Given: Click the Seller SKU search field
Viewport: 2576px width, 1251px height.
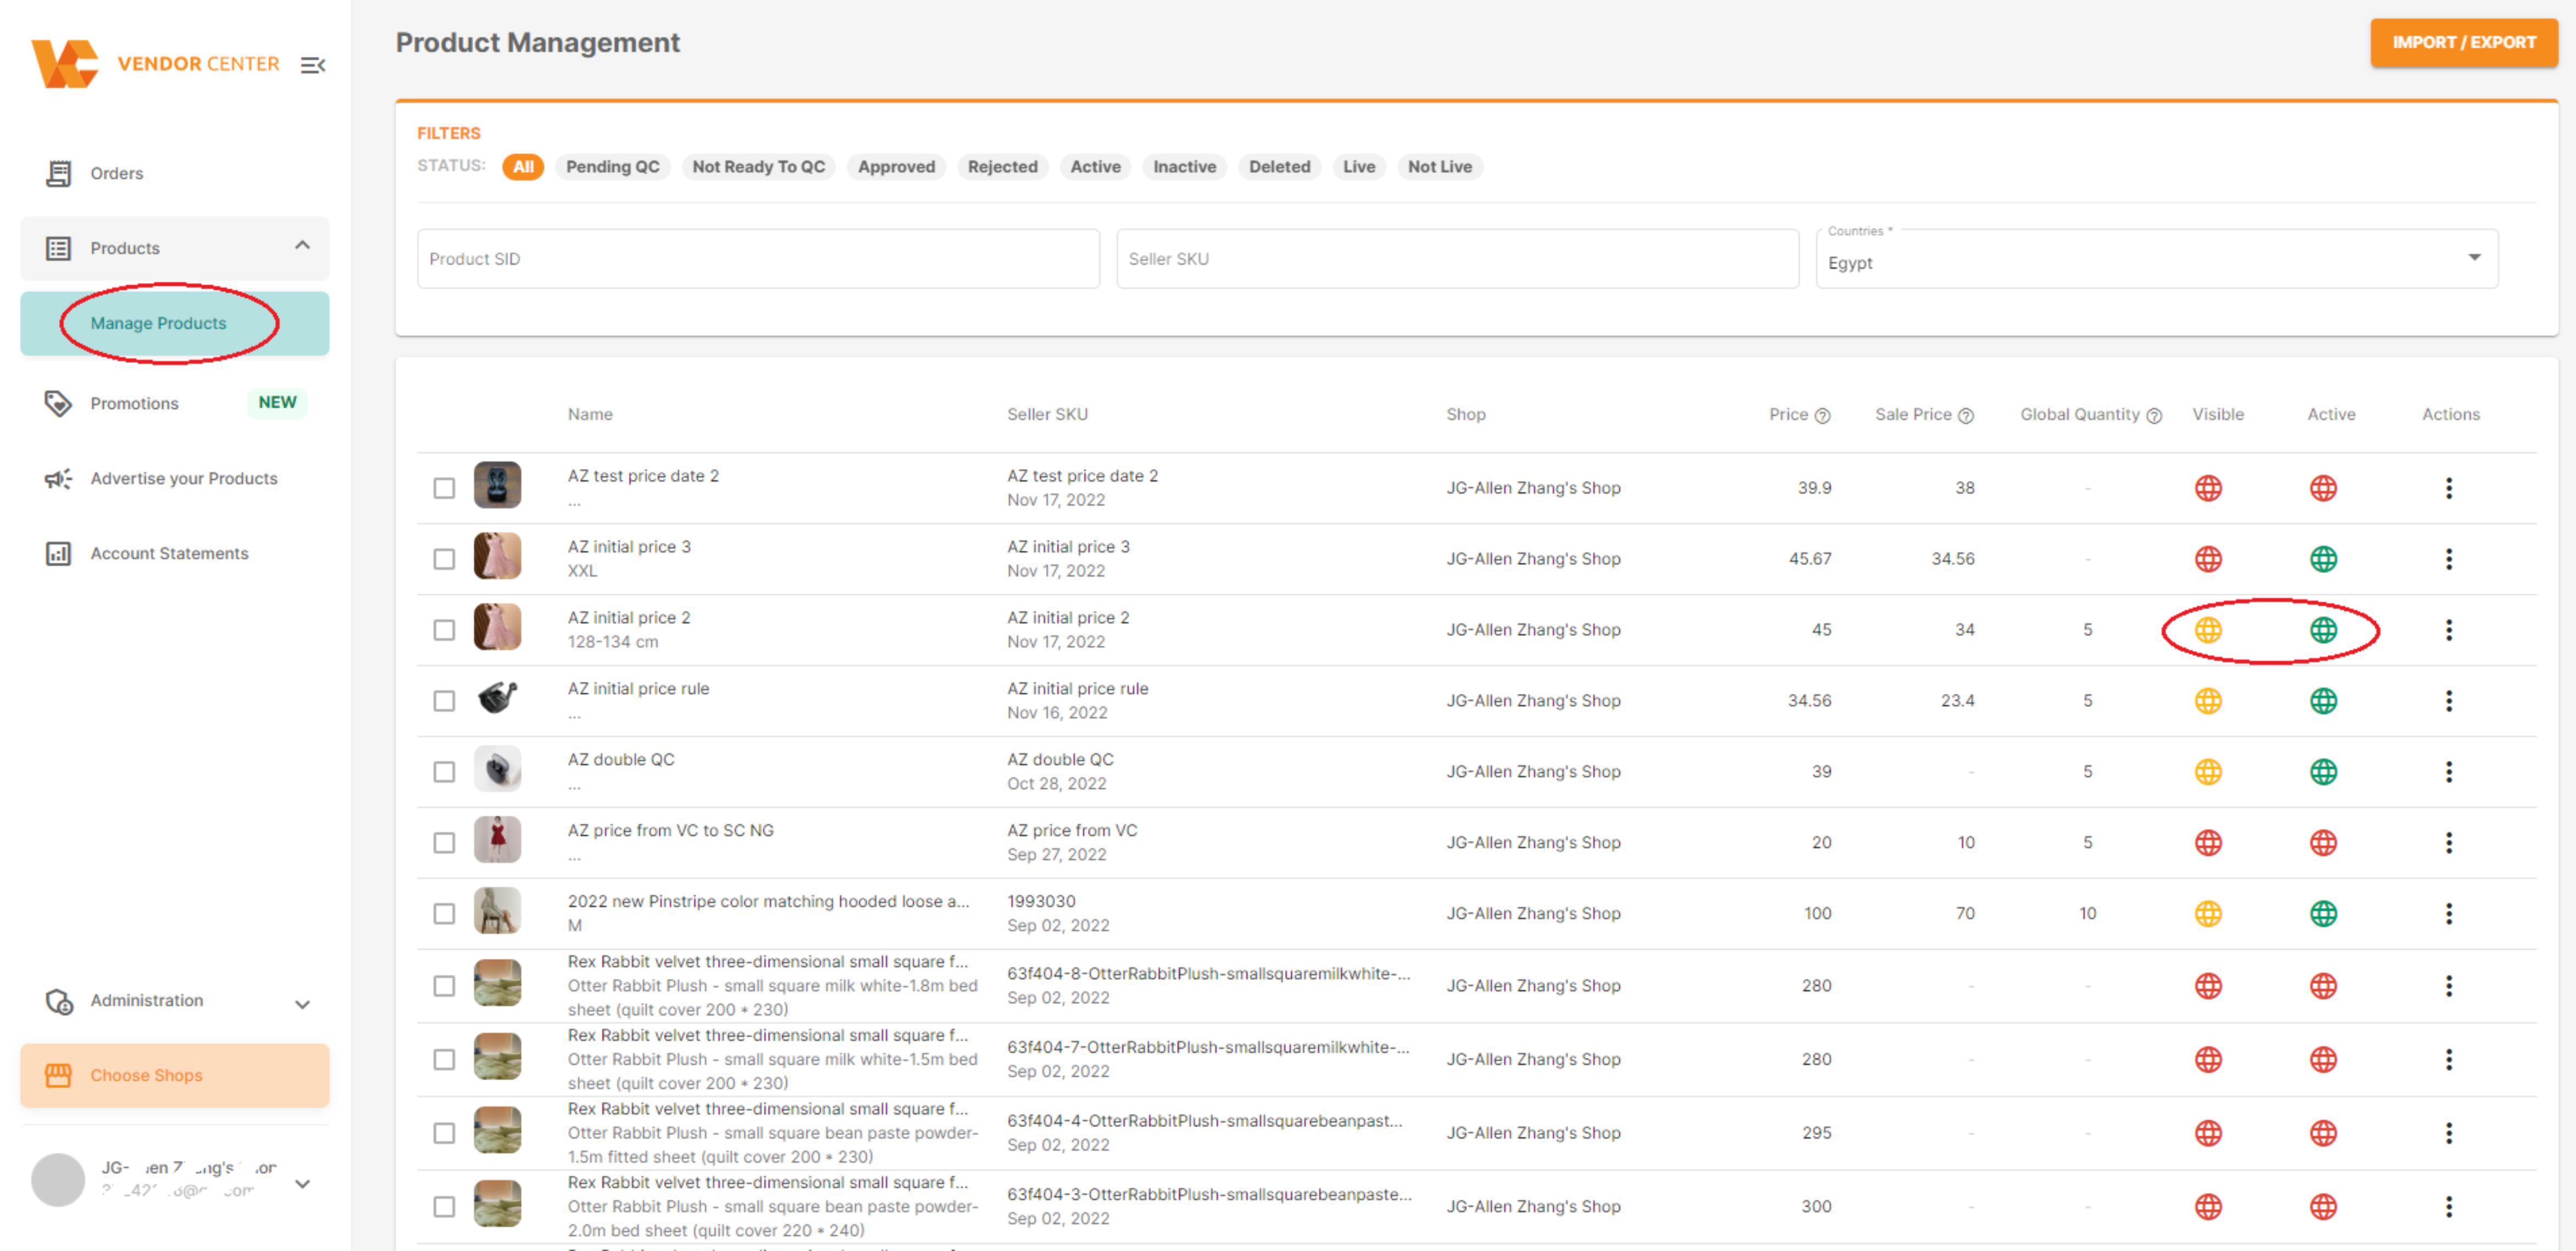Looking at the screenshot, I should (1456, 259).
